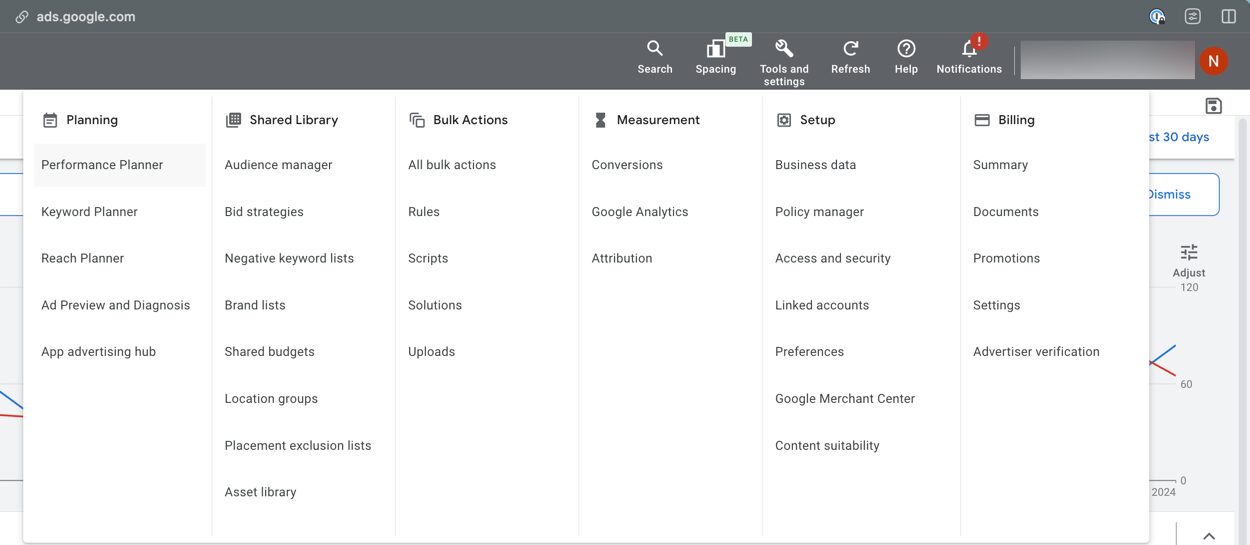Open App advertising hub
The height and width of the screenshot is (545, 1250).
pos(98,352)
